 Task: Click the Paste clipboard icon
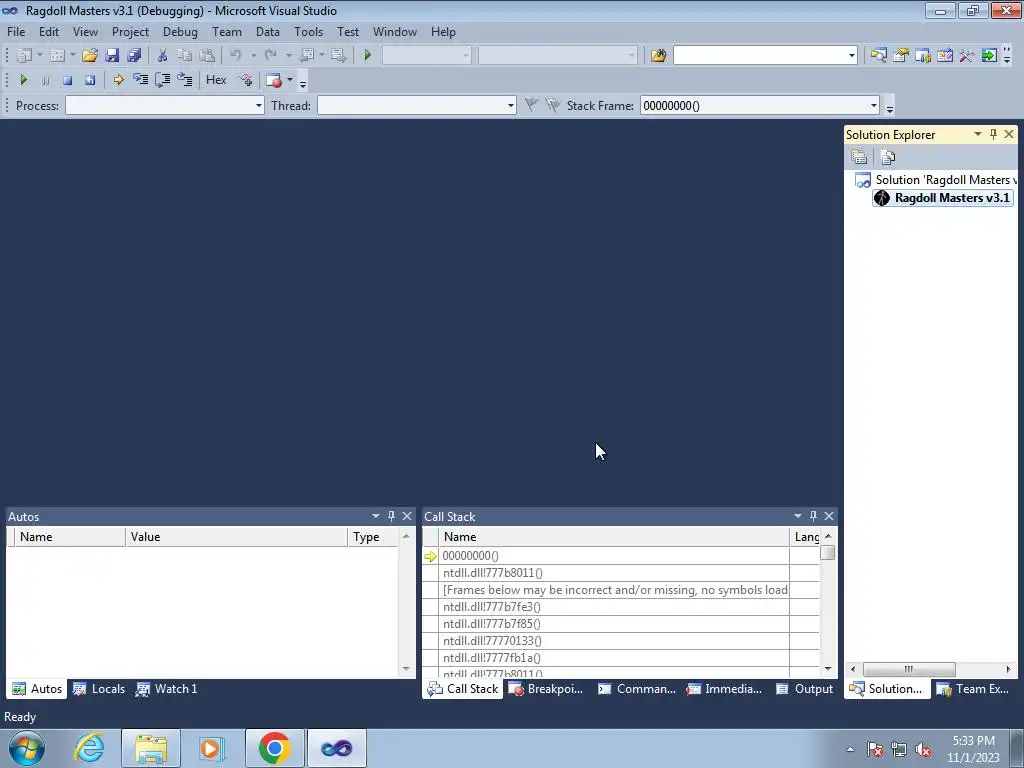207,56
